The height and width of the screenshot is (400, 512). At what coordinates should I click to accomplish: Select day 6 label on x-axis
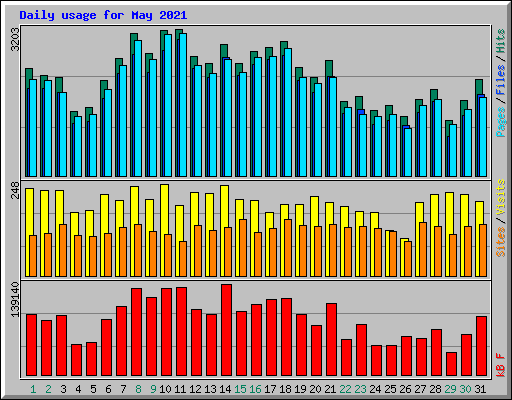coord(108,389)
